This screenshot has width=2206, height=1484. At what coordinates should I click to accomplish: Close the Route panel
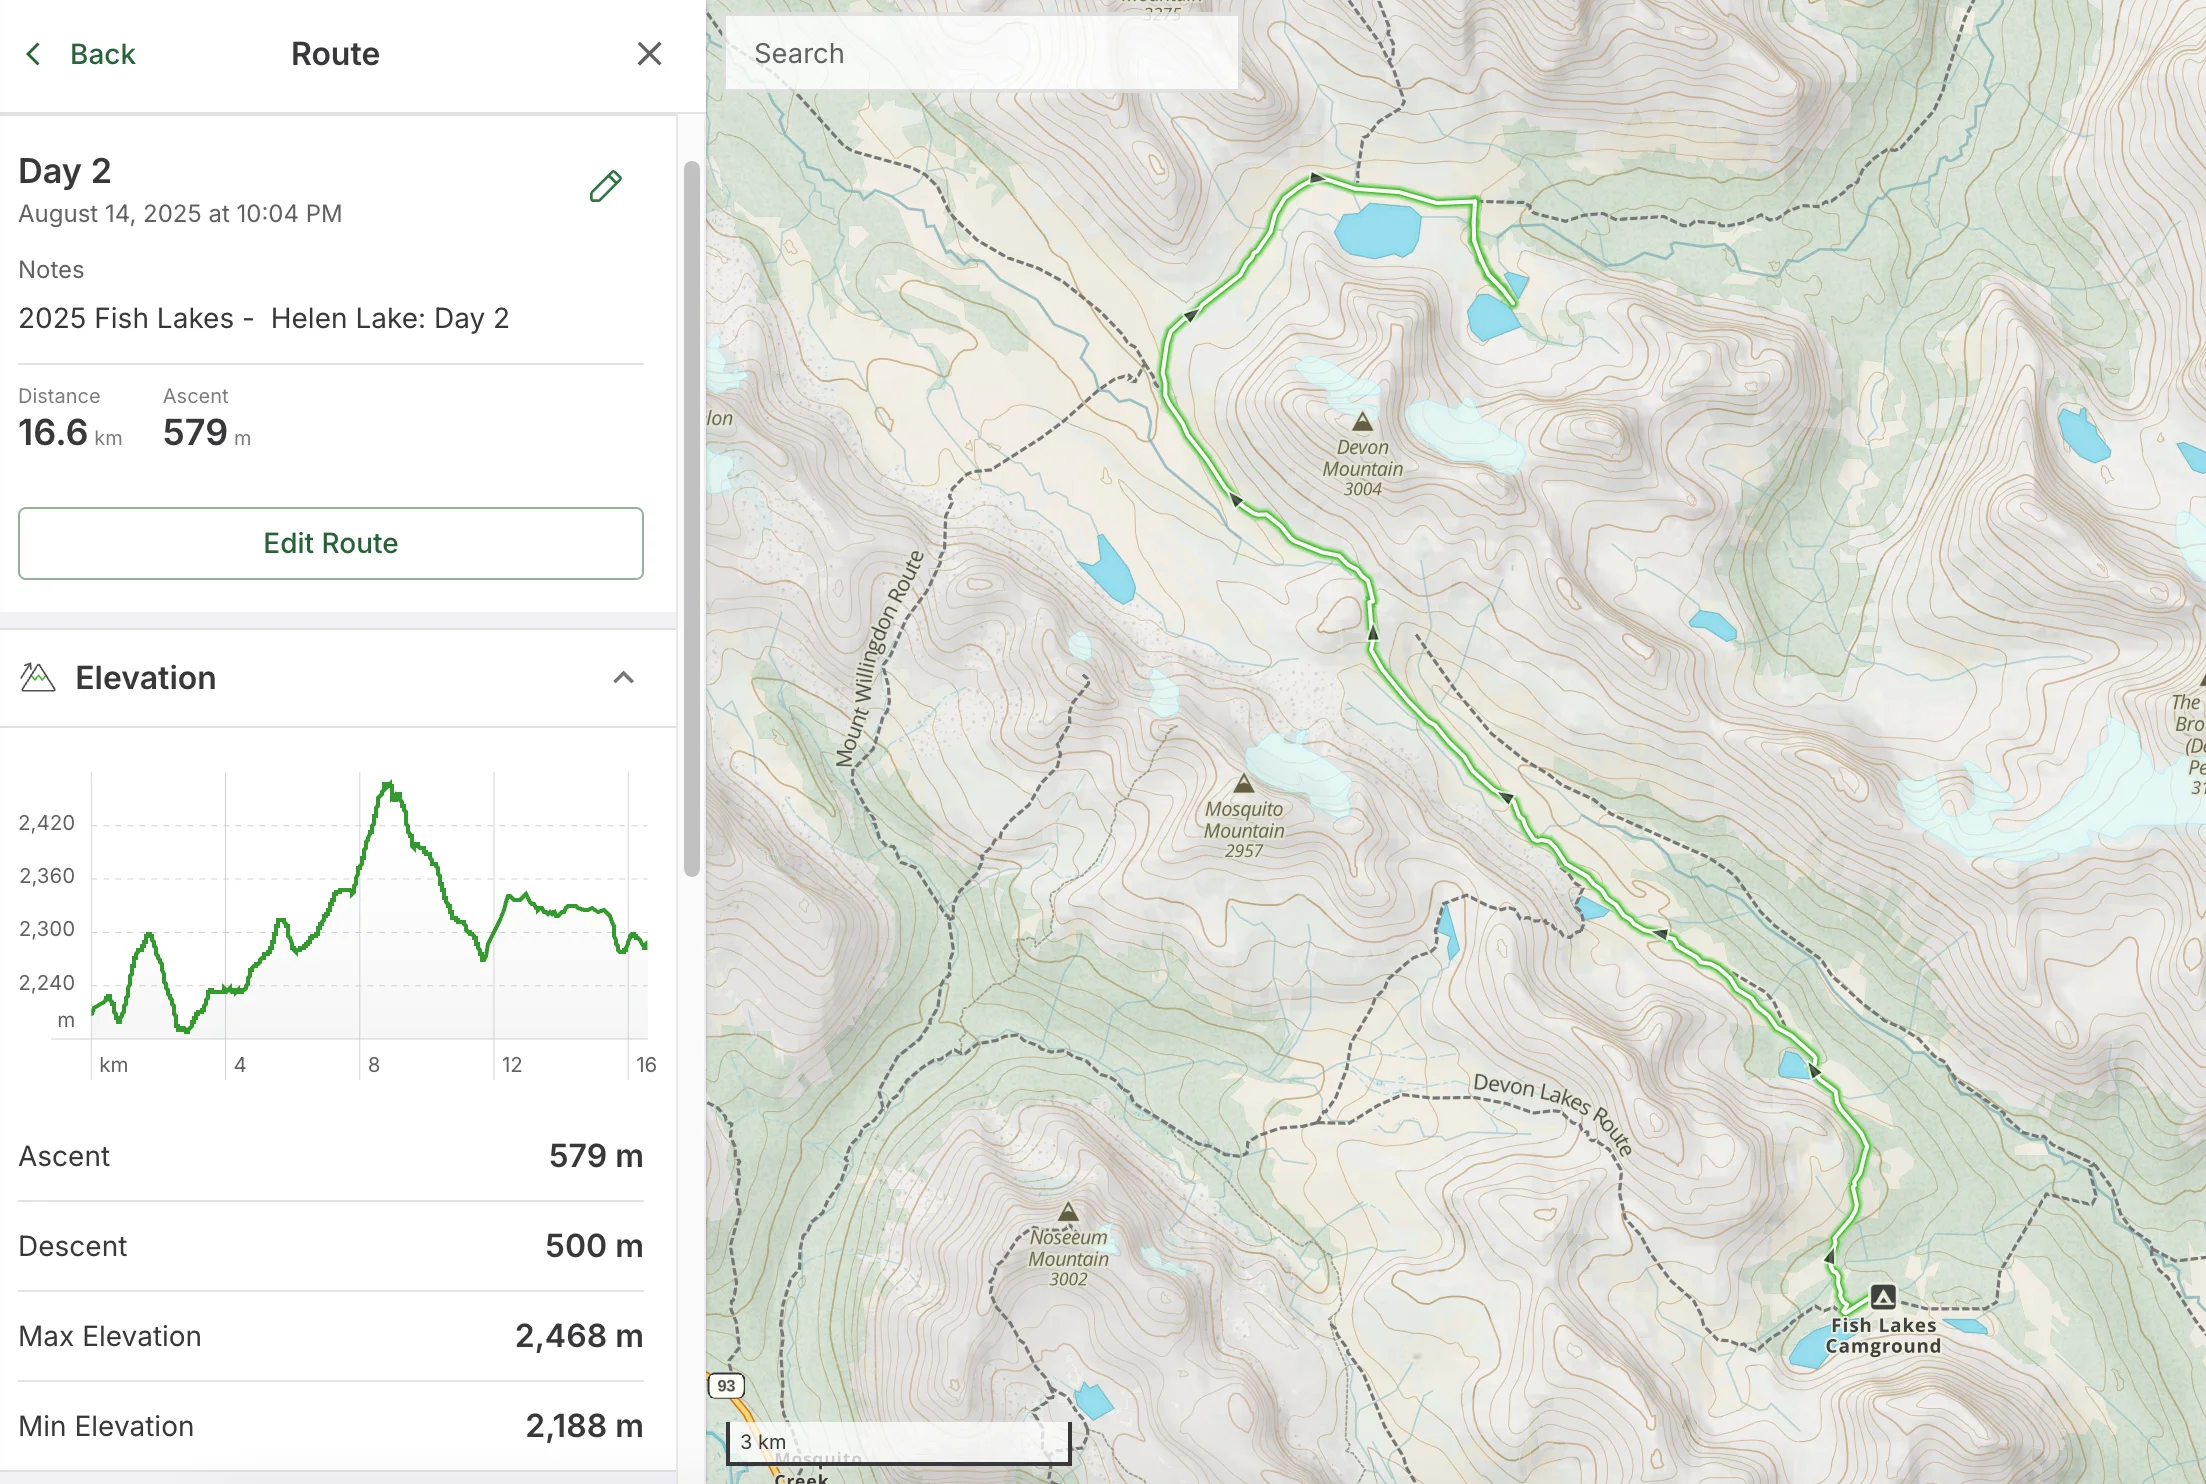point(650,53)
